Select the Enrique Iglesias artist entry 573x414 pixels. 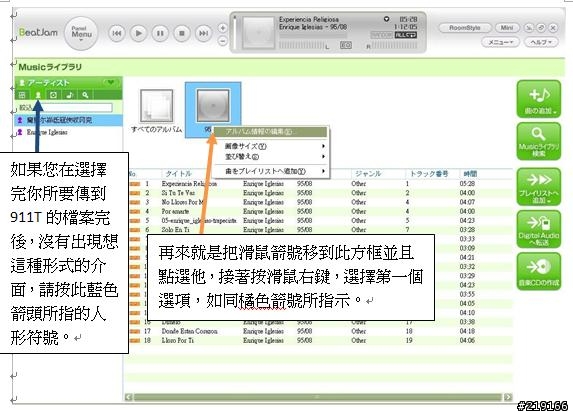point(68,132)
